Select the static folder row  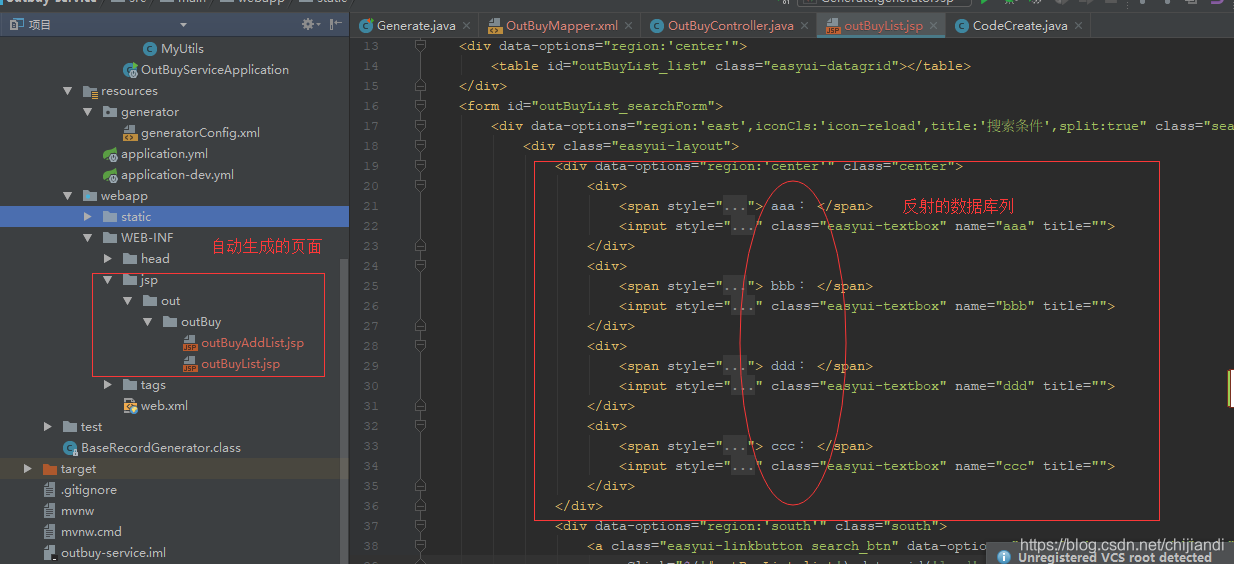click(x=174, y=217)
